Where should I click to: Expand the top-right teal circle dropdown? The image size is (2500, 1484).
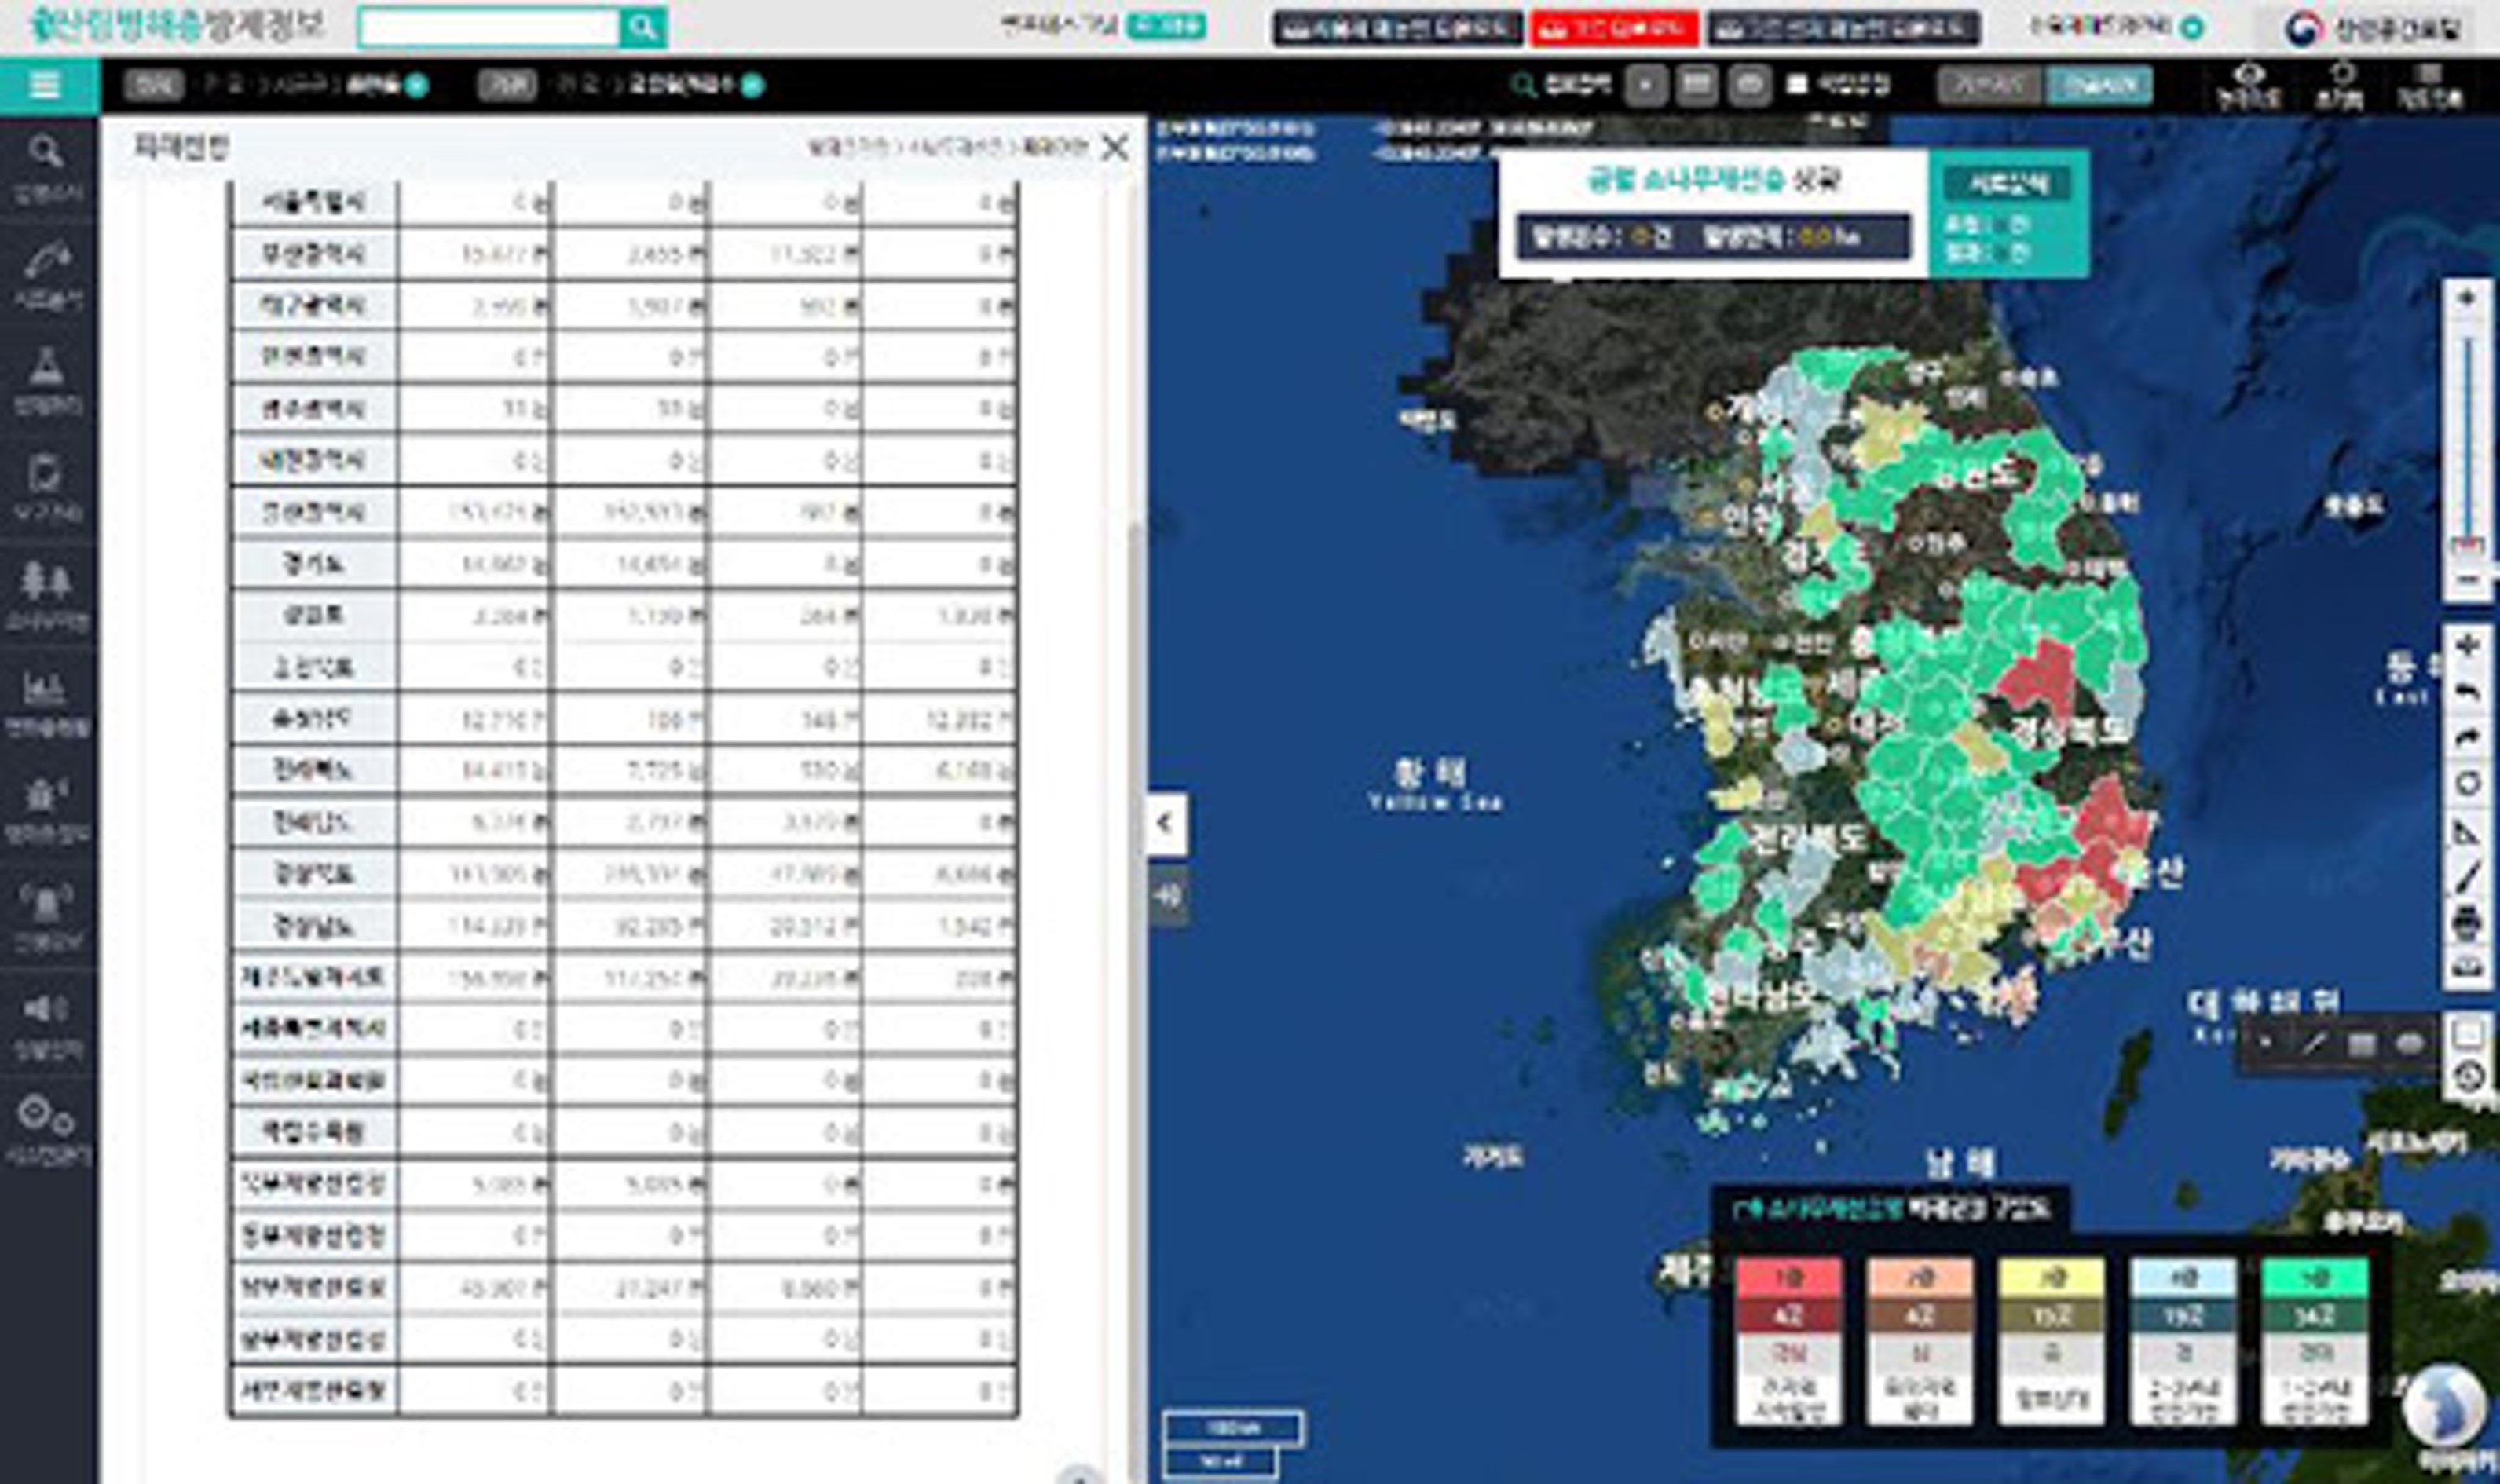(2191, 28)
